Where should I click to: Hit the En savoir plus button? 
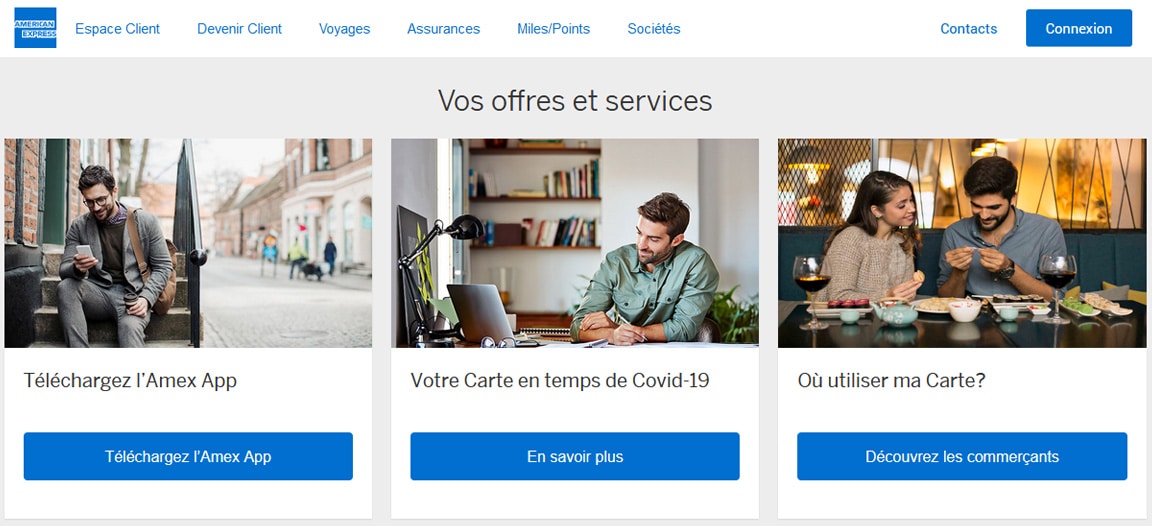click(575, 457)
